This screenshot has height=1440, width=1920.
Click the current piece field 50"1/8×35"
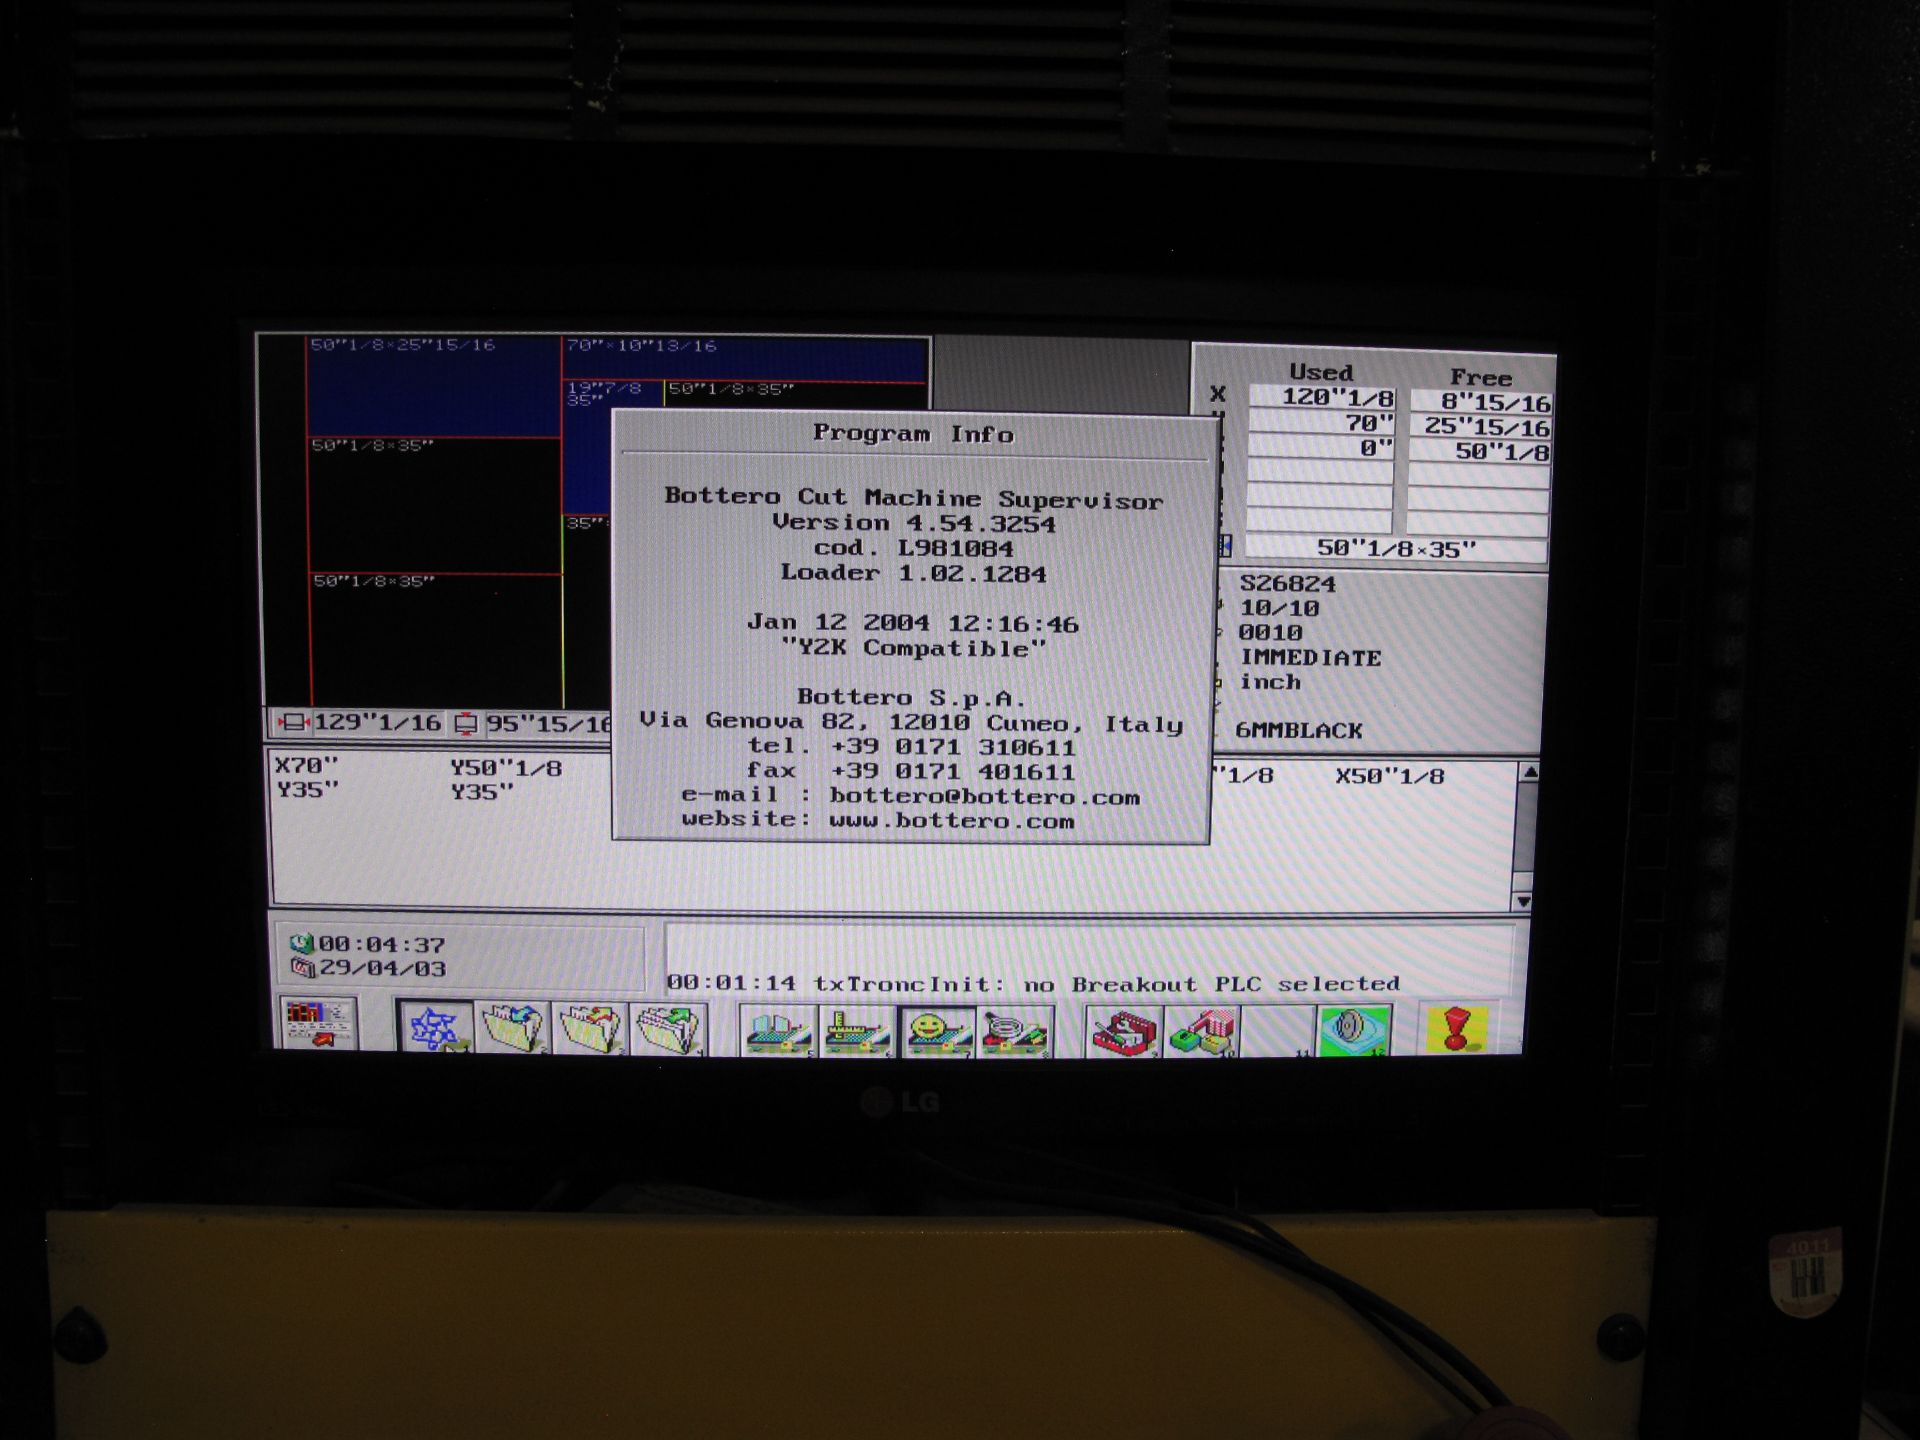(x=1396, y=548)
